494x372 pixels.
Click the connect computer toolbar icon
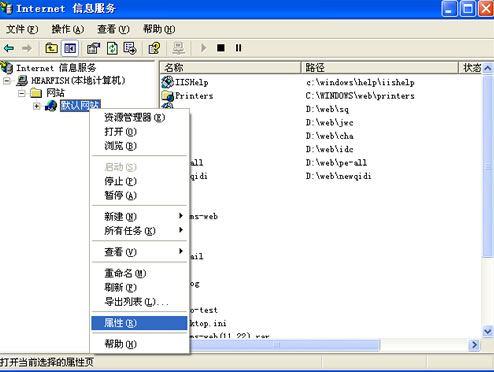point(179,48)
